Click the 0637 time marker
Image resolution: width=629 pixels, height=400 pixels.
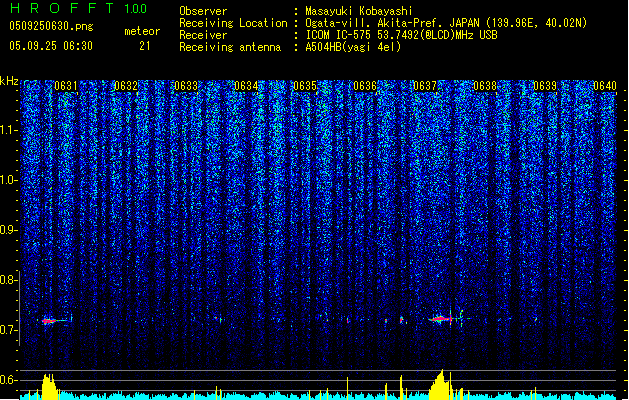click(x=425, y=86)
